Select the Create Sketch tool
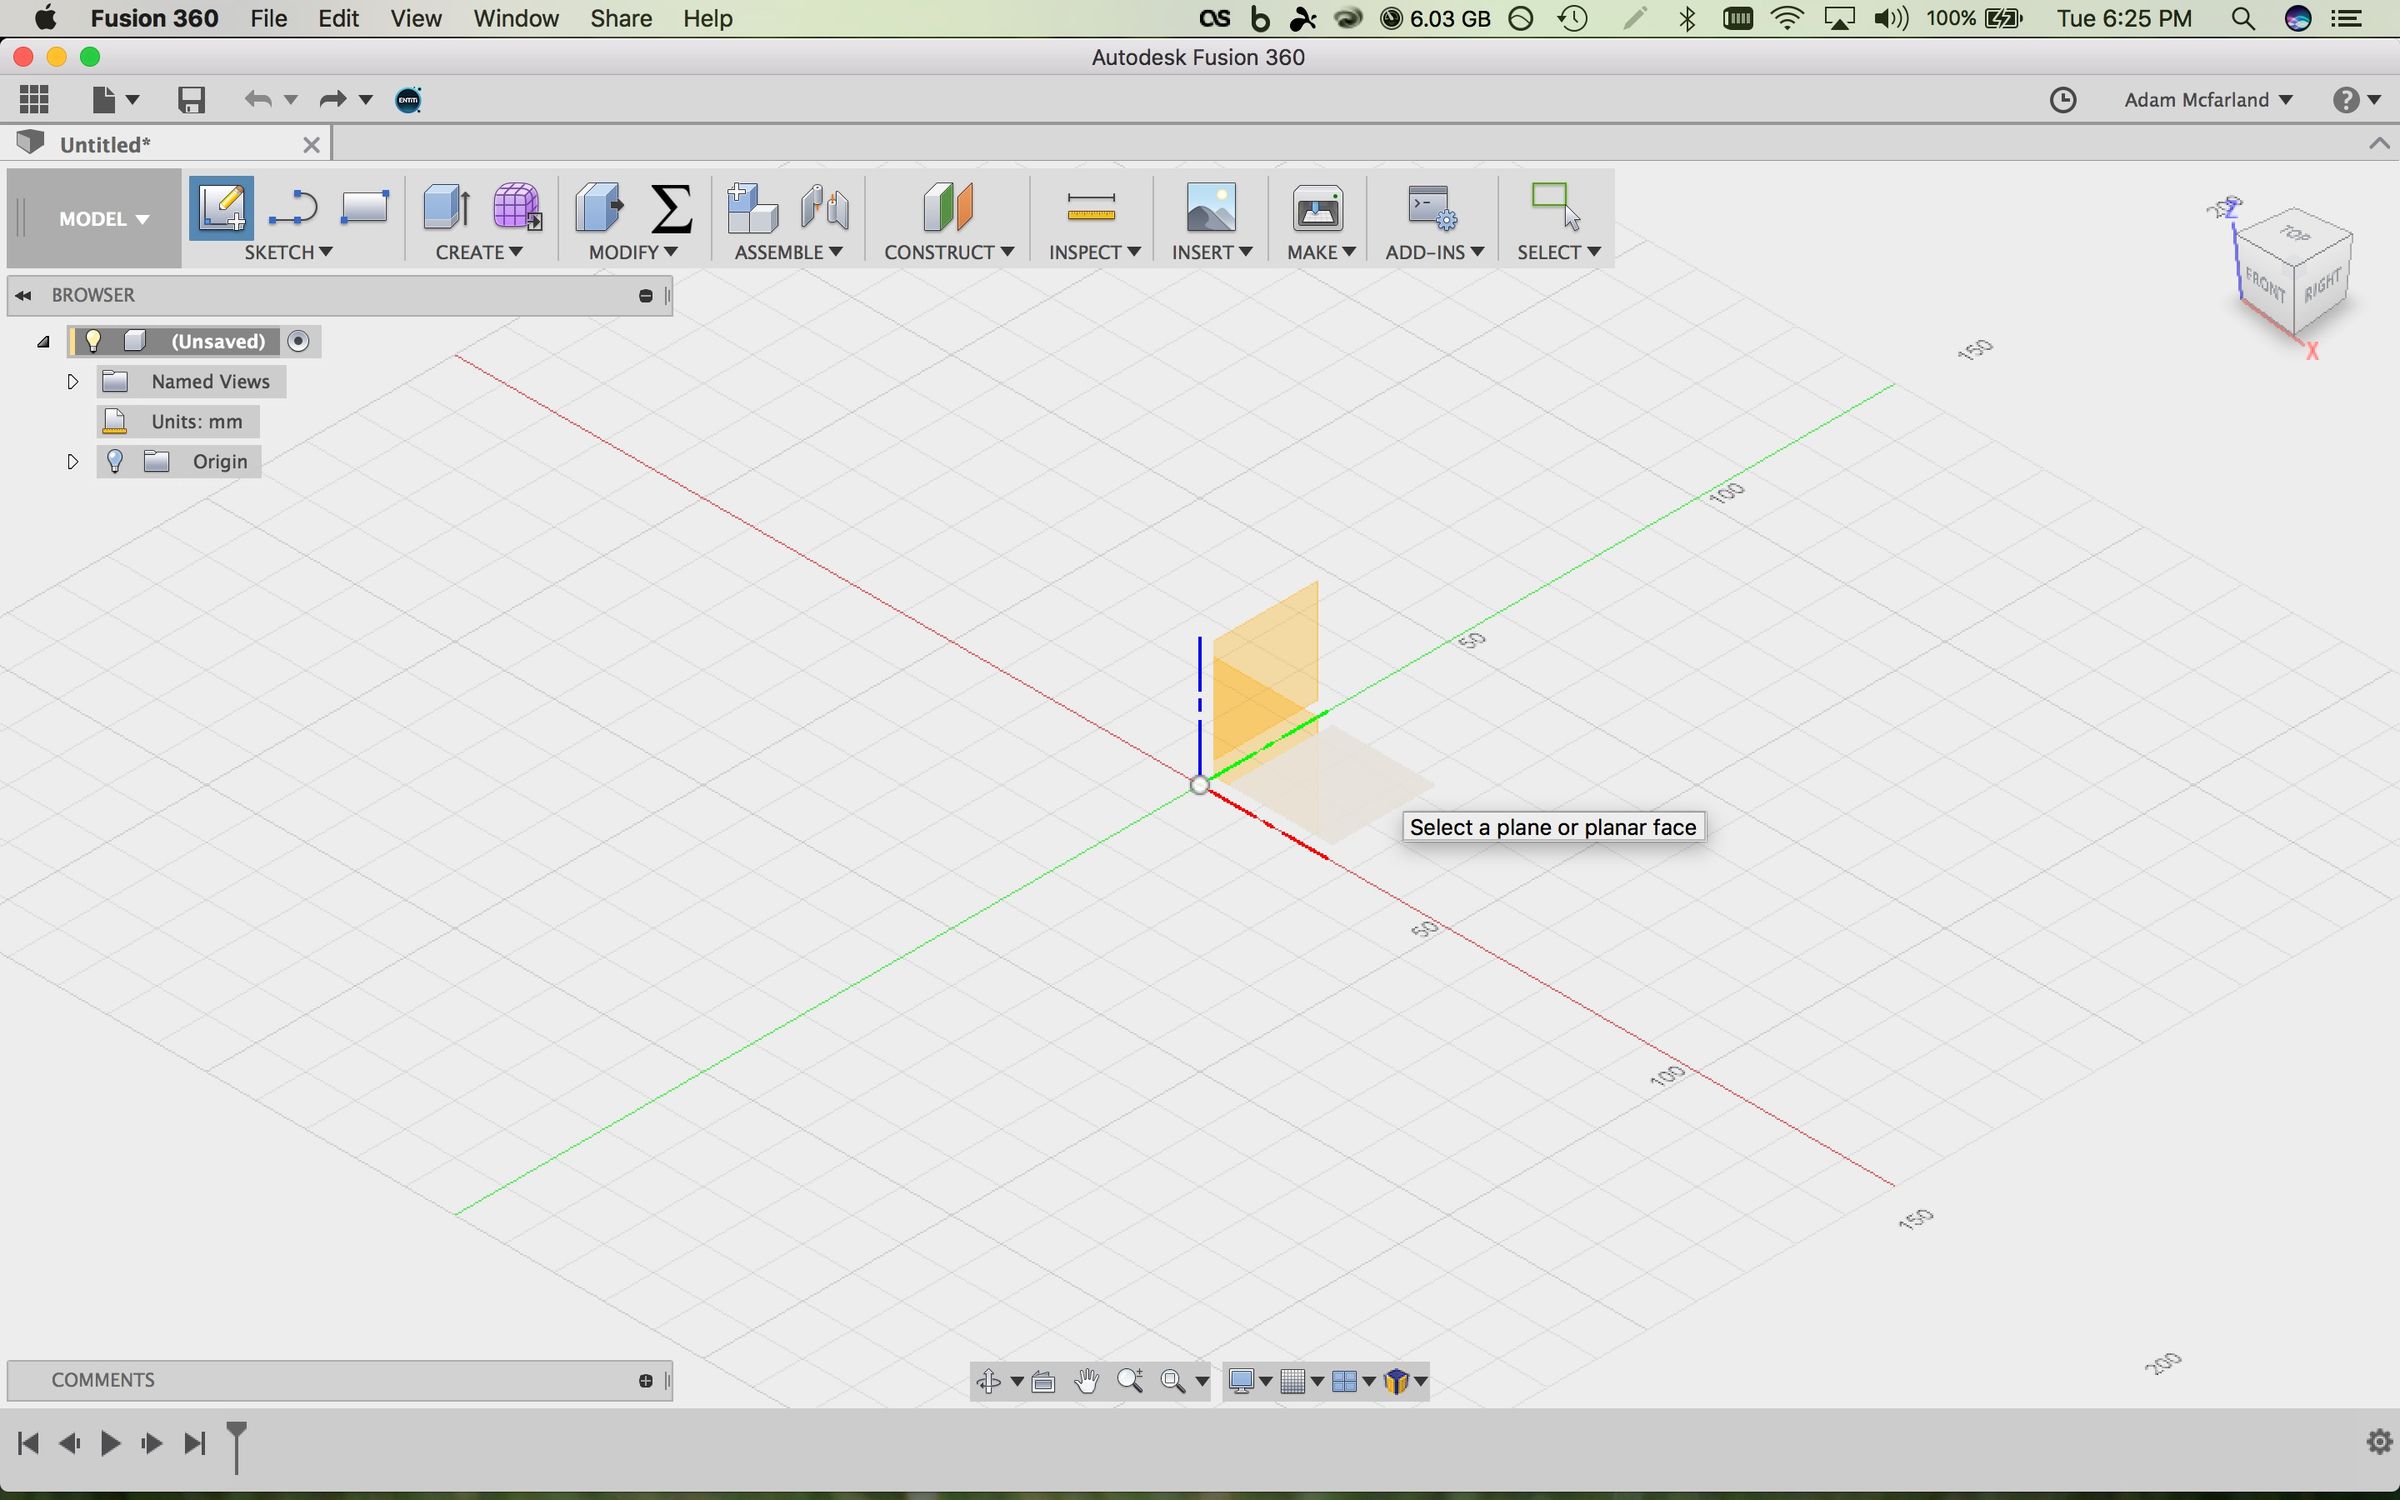Screen dimensions: 2400x1500 [221, 210]
